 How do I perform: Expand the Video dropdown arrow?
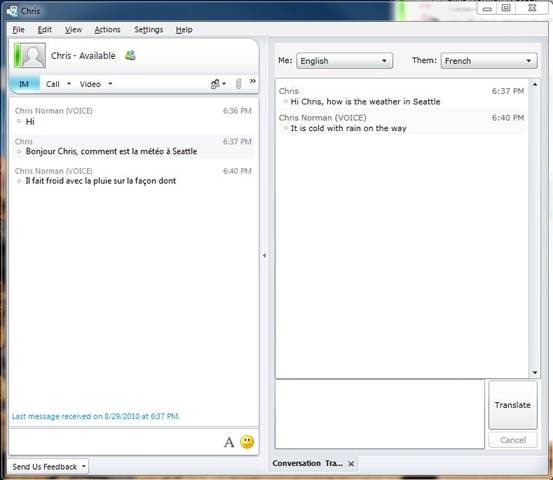click(110, 84)
